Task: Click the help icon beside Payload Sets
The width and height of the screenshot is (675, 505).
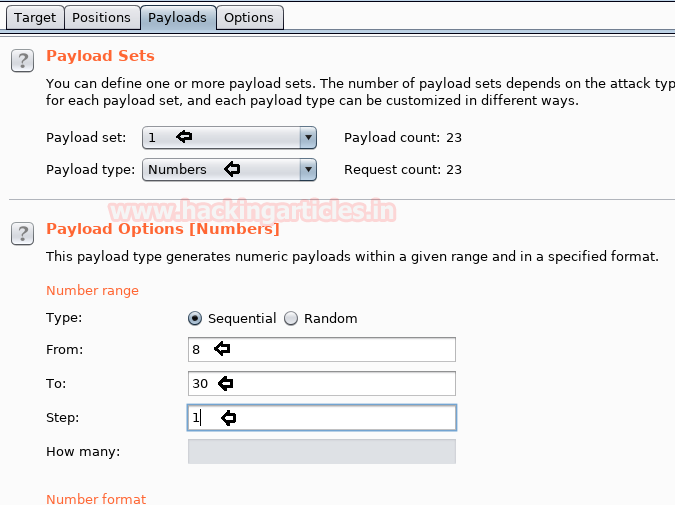Action: 22,61
